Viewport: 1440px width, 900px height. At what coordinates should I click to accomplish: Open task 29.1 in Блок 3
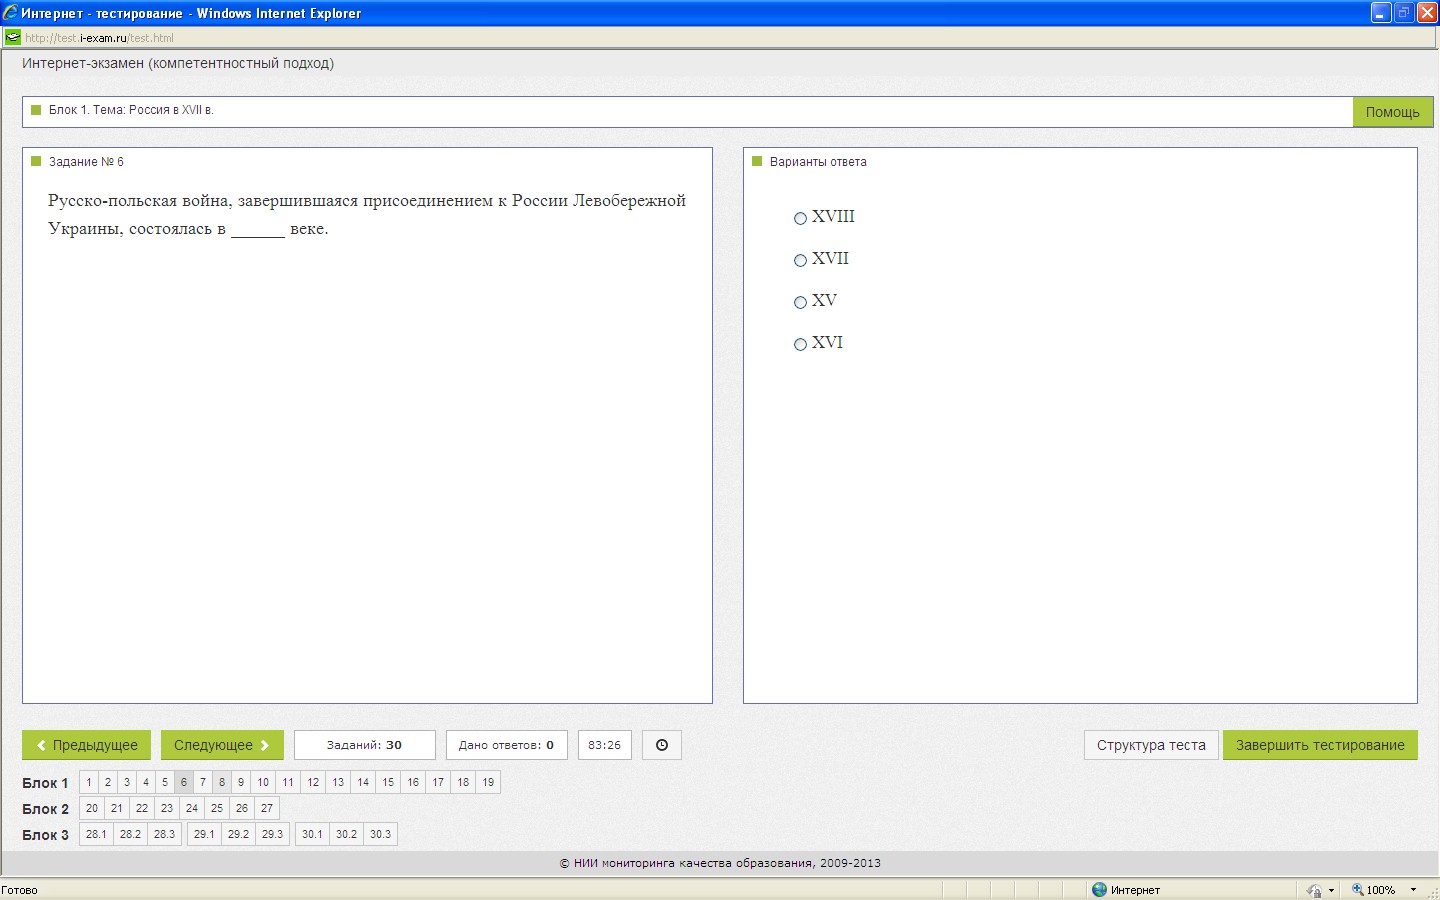(x=204, y=834)
